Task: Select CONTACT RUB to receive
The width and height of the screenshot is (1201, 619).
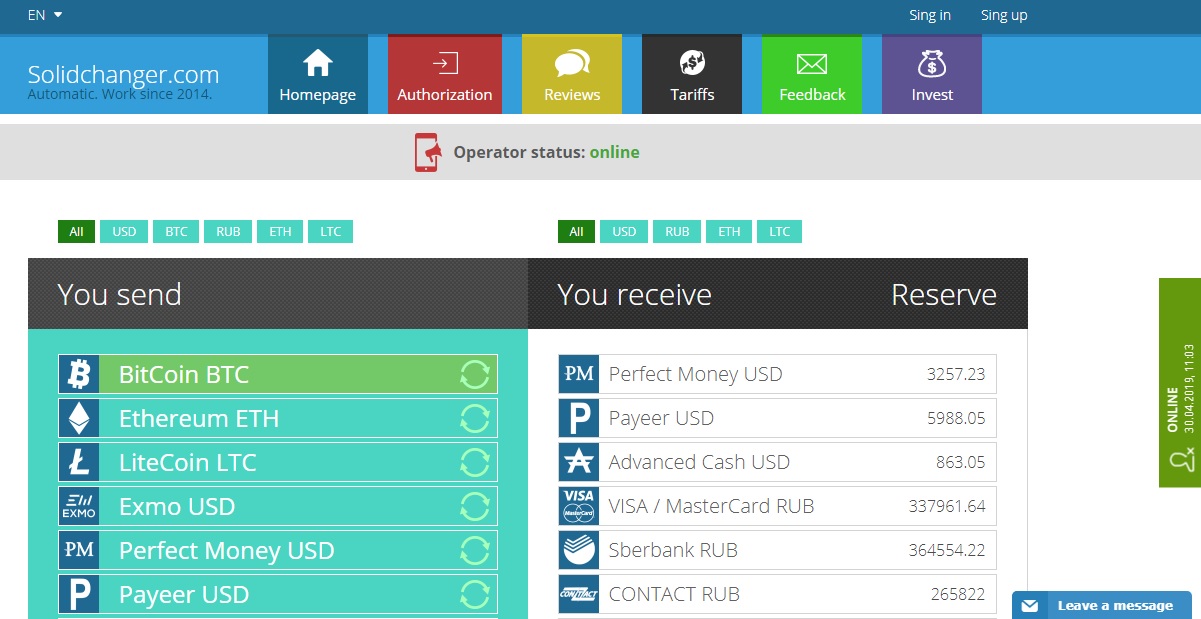Action: coord(778,594)
